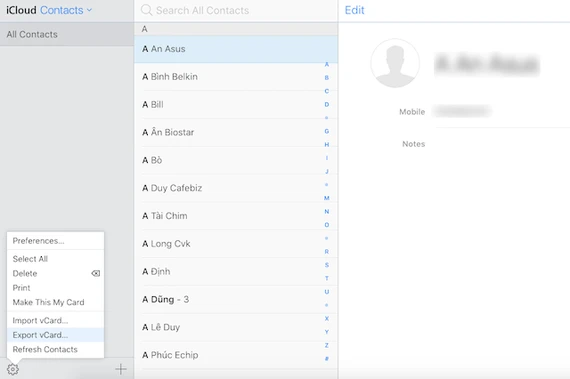Select contact A Bill

[x=236, y=105]
